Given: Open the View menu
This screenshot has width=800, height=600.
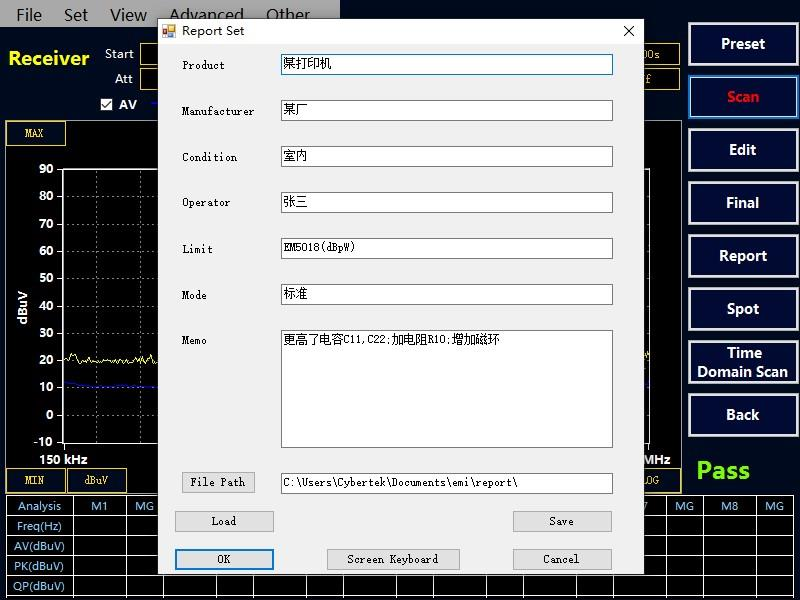Looking at the screenshot, I should (128, 15).
